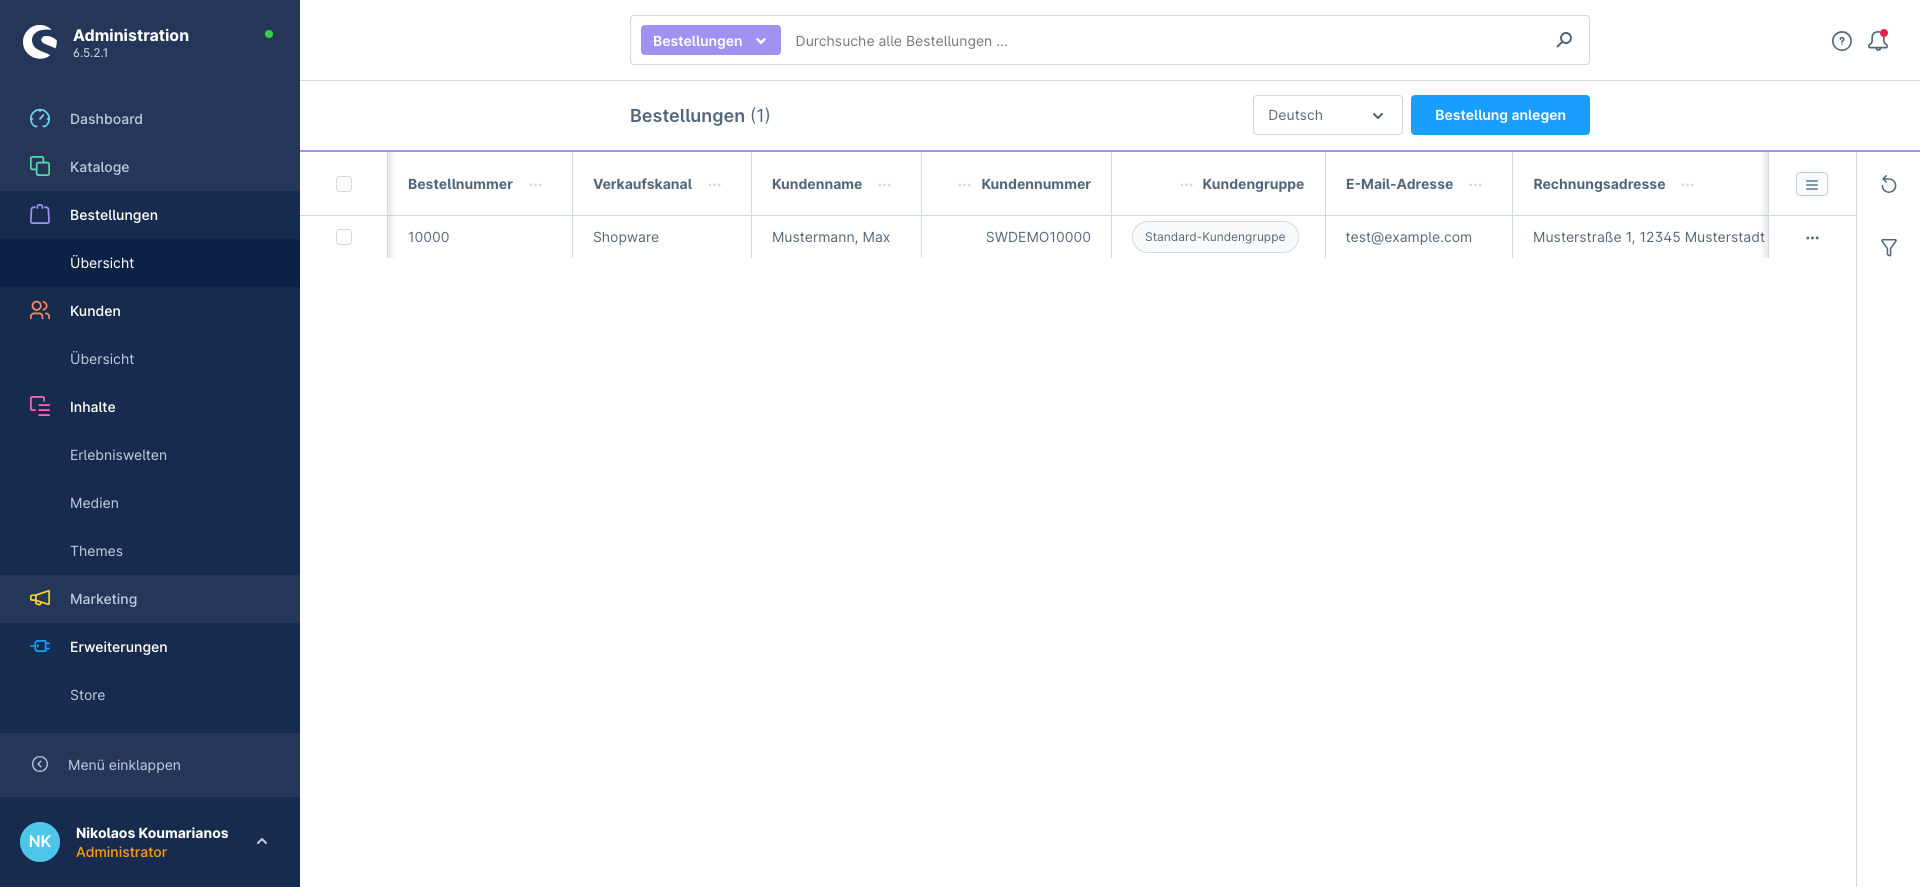Click the Shopware logo icon
This screenshot has height=887, width=1920.
pos(40,42)
